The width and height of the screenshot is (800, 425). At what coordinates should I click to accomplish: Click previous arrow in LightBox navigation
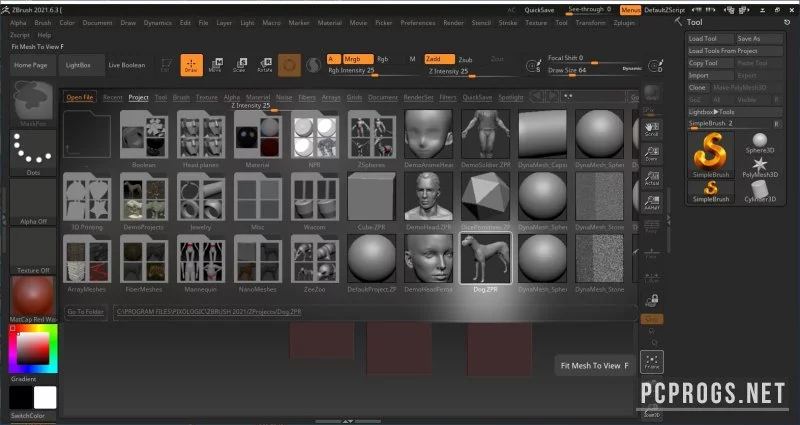536,96
